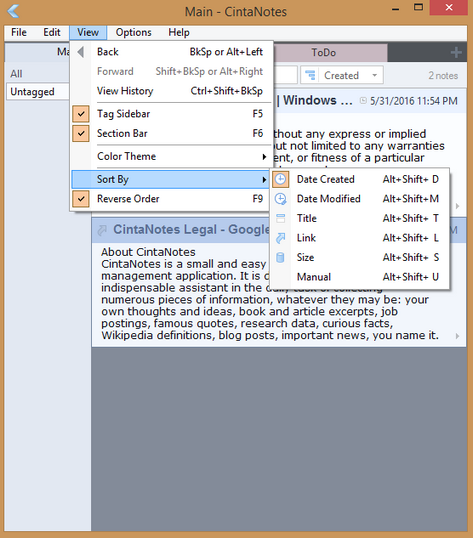Open the Options menu
473x538 pixels.
click(133, 32)
